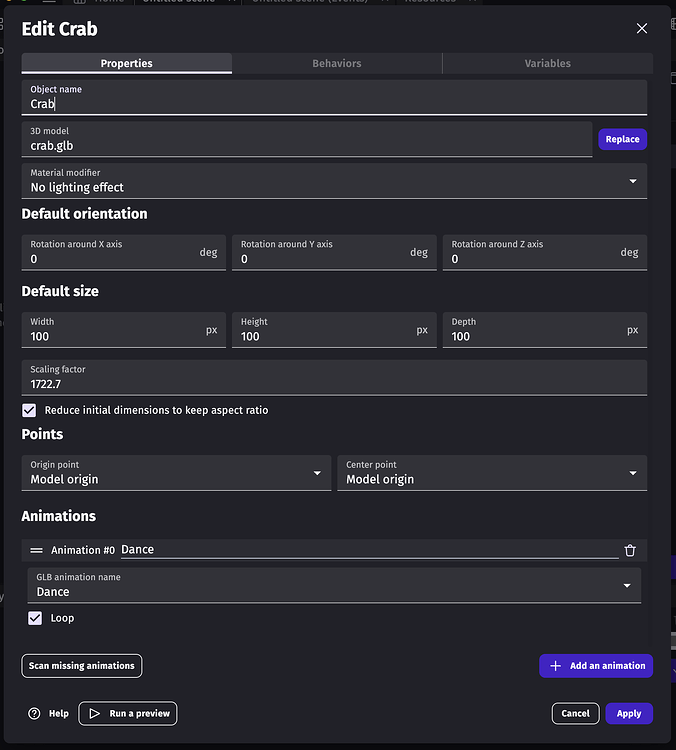This screenshot has width=676, height=750.
Task: Close the Edit Crab dialog
Action: click(x=642, y=29)
